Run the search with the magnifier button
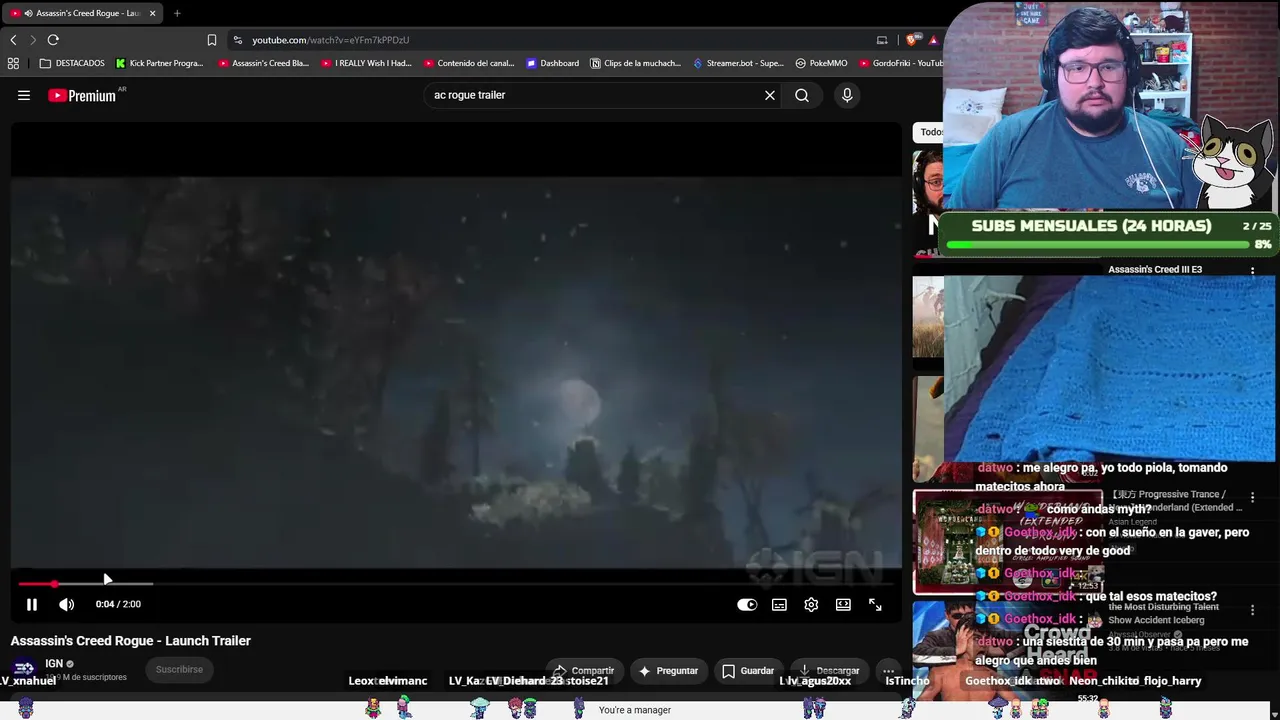Image resolution: width=1280 pixels, height=720 pixels. pos(802,95)
